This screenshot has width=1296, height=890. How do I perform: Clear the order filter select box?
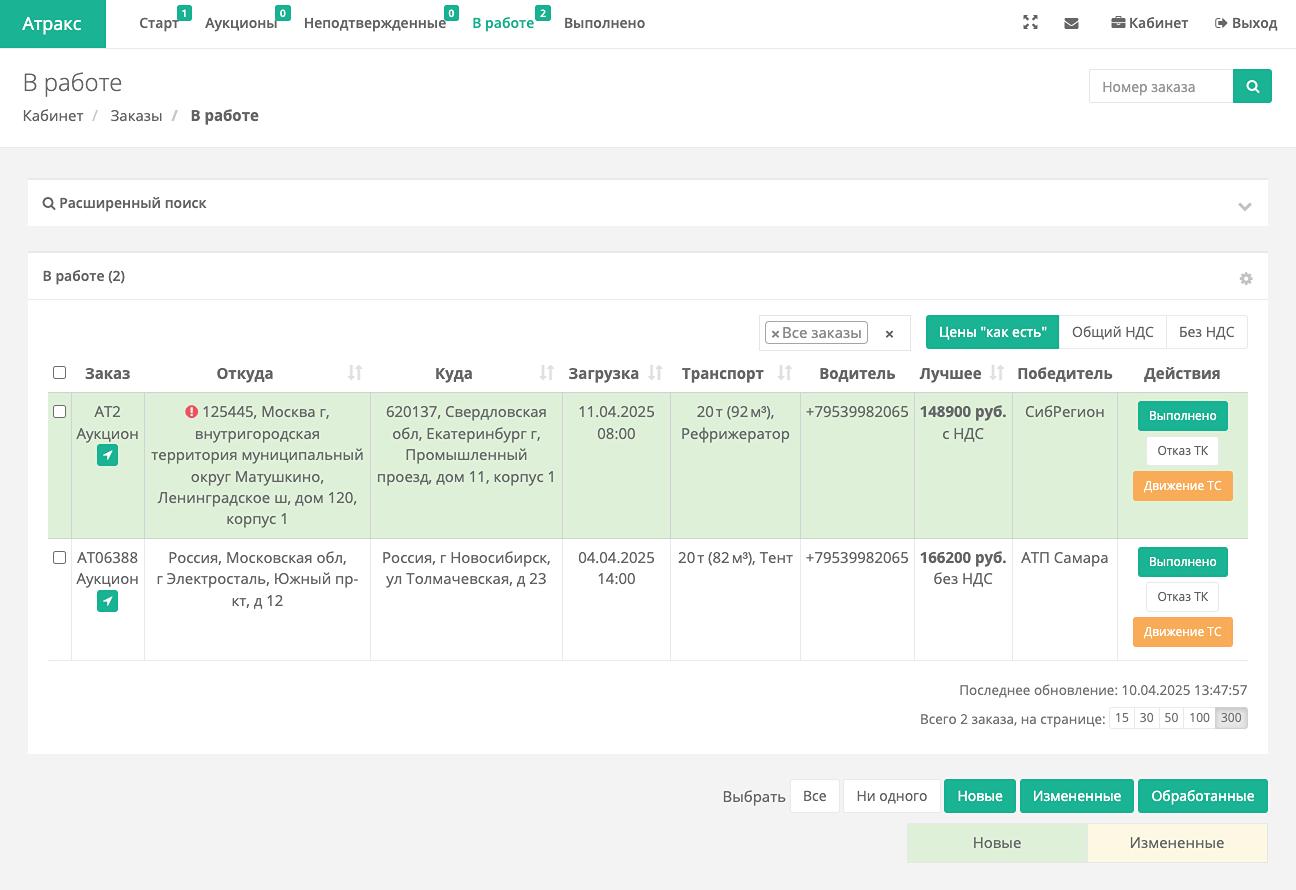(x=889, y=334)
